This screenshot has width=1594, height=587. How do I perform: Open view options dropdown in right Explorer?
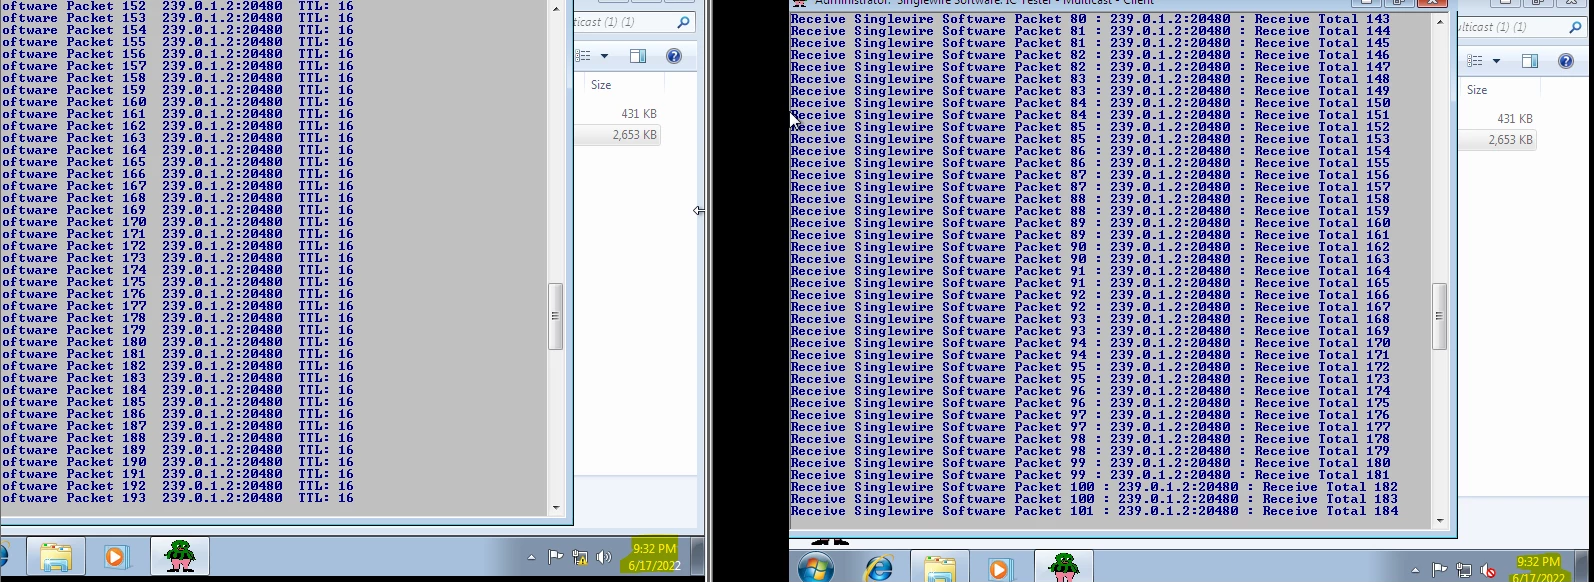click(1496, 61)
